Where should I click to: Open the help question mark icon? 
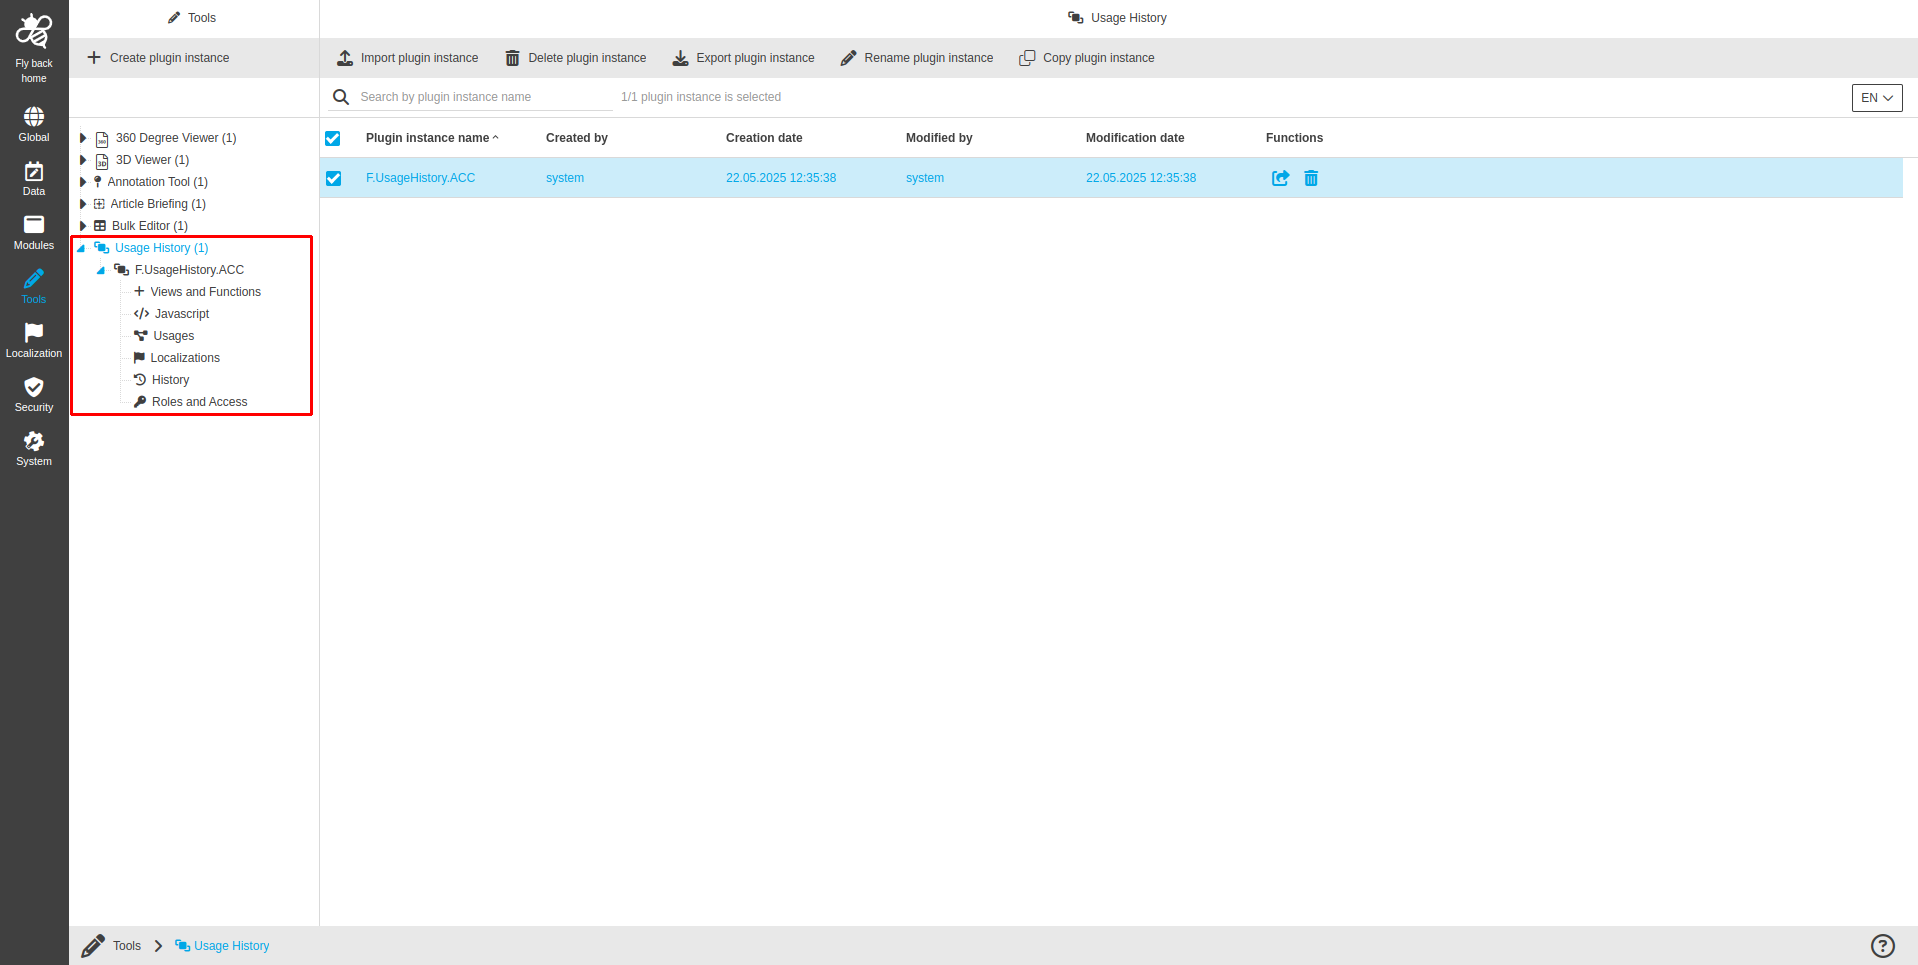1883,946
